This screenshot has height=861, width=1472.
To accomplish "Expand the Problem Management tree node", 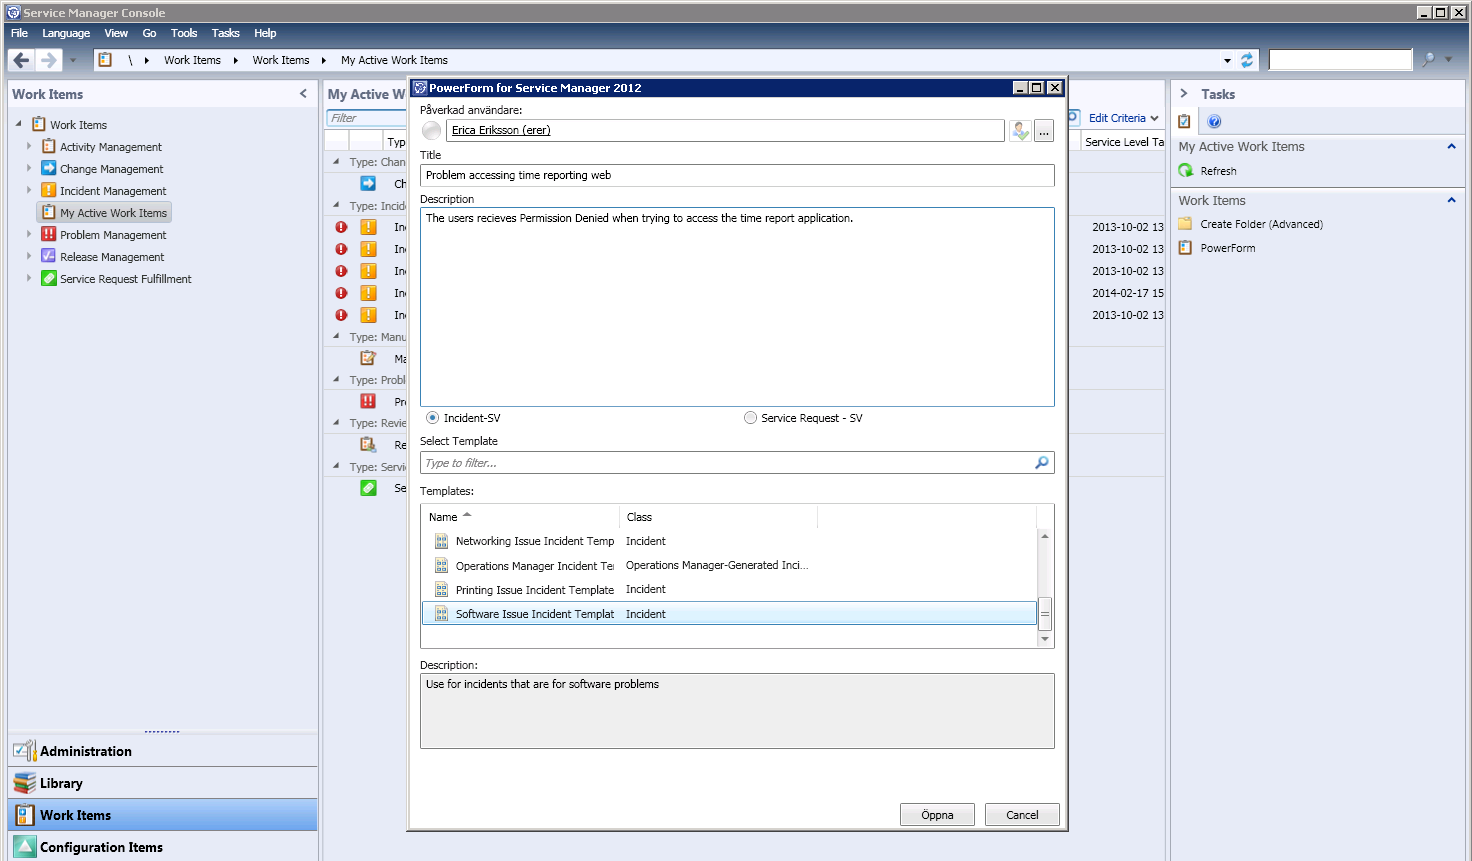I will pyautogui.click(x=29, y=234).
